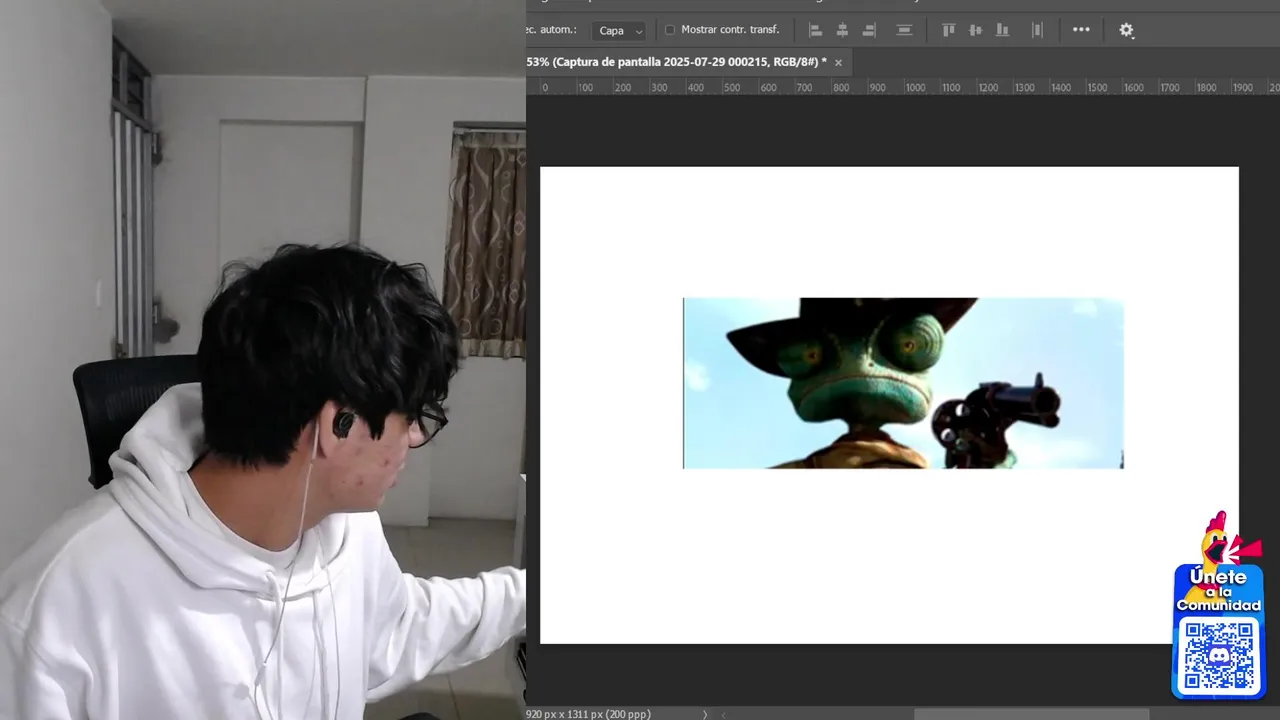1280x720 pixels.
Task: Align right edges of layers
Action: pos(869,30)
